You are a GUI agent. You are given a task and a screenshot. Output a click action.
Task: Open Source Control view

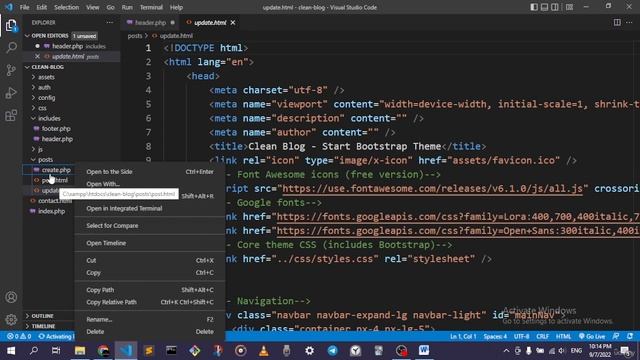[x=11, y=70]
